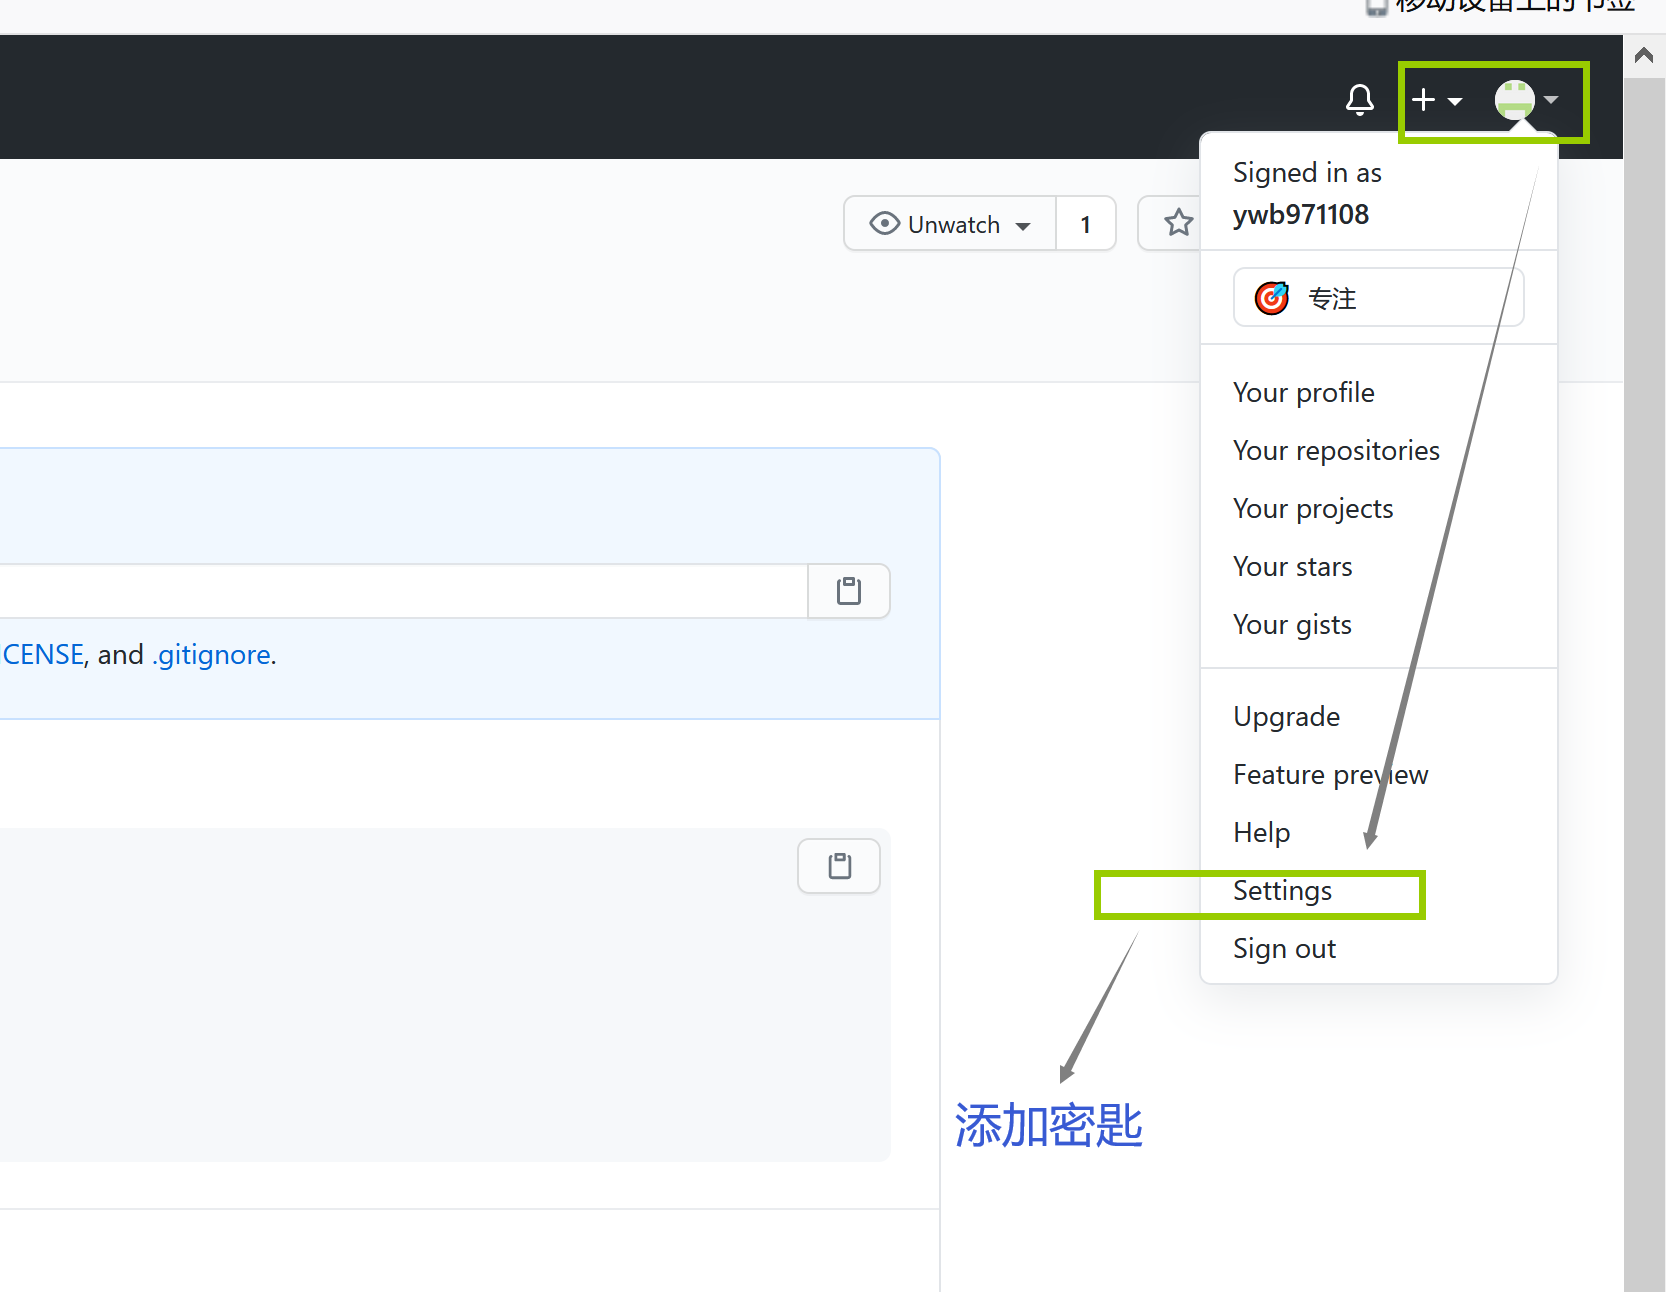Copy the URL using the upper clipboard icon
The image size is (1666, 1292).
pos(848,590)
